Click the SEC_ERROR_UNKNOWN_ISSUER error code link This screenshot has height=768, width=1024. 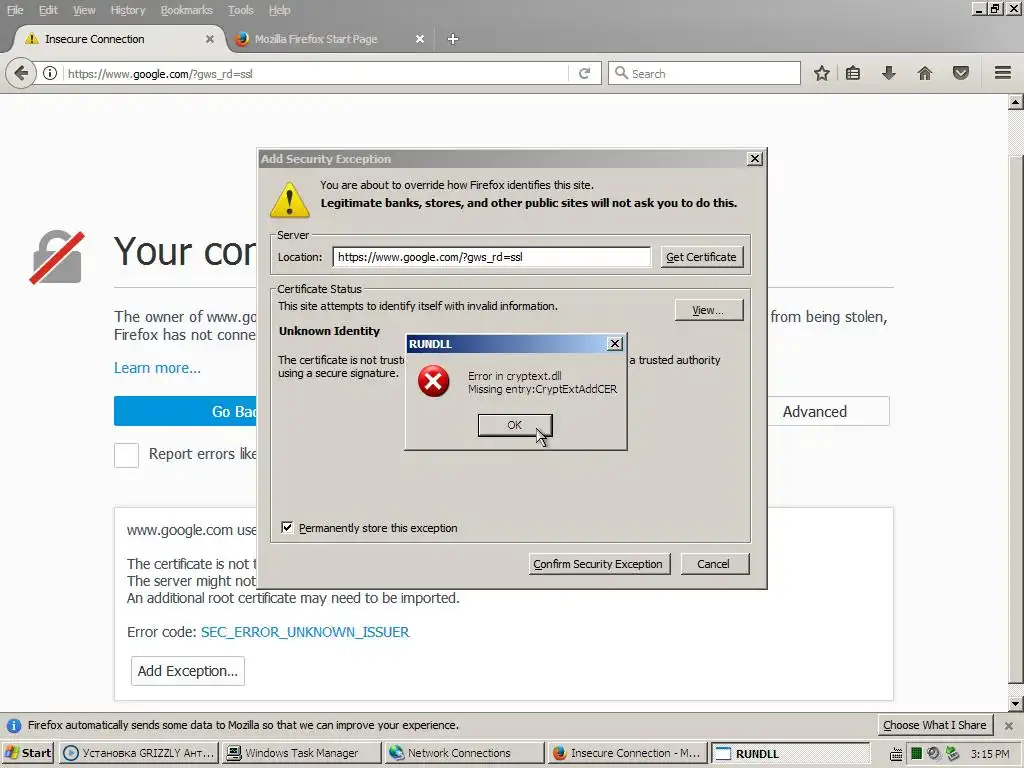point(305,632)
